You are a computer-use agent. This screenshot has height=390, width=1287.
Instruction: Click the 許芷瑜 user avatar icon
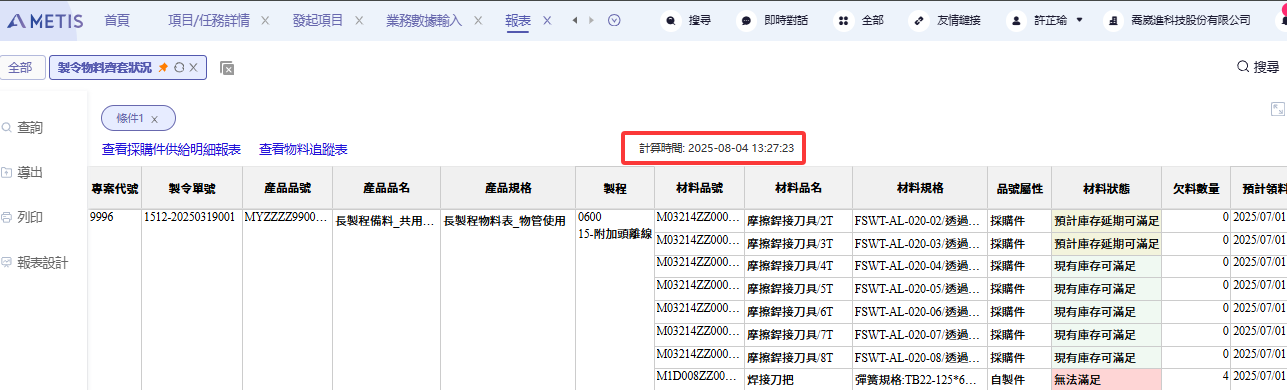click(1017, 20)
